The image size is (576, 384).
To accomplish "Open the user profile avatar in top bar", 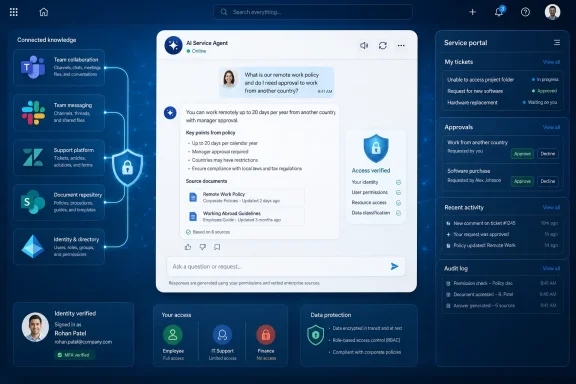I will tap(552, 12).
